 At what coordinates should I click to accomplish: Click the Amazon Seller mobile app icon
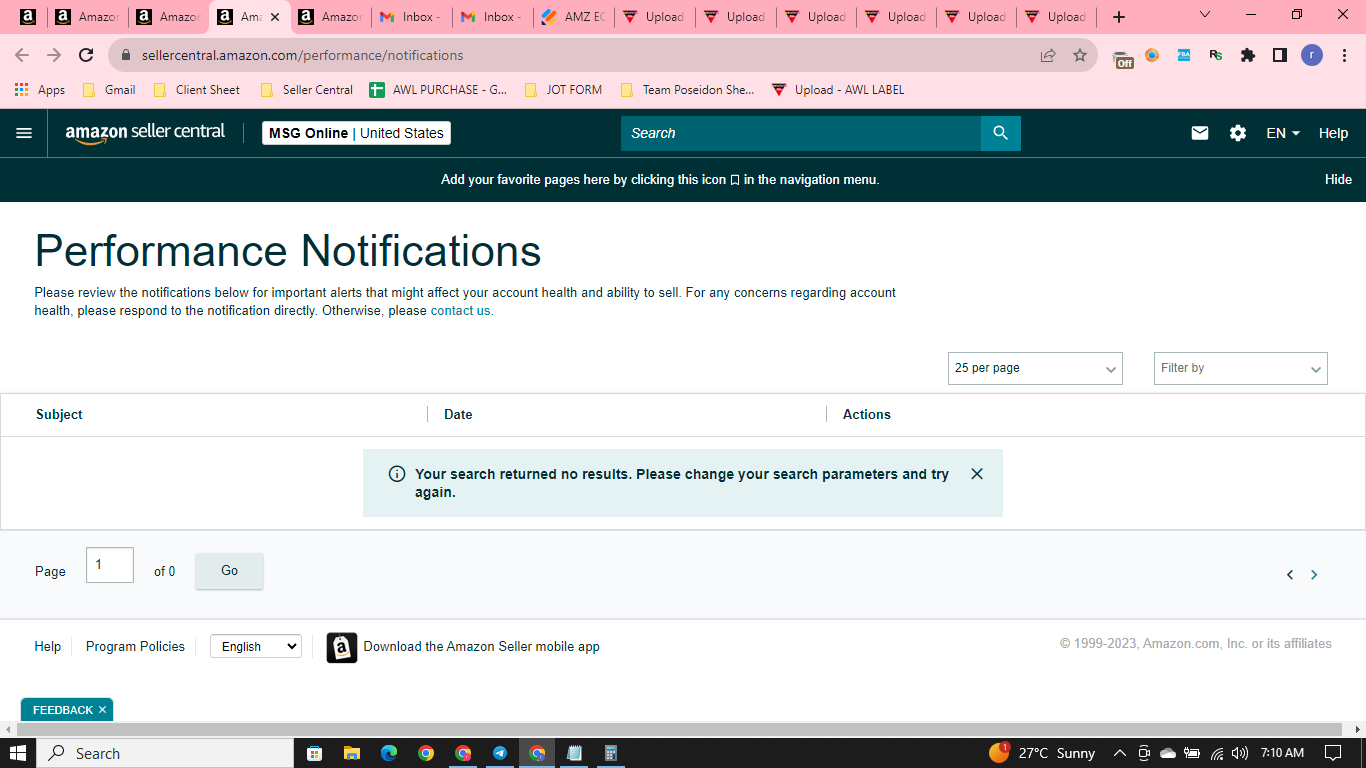(342, 648)
